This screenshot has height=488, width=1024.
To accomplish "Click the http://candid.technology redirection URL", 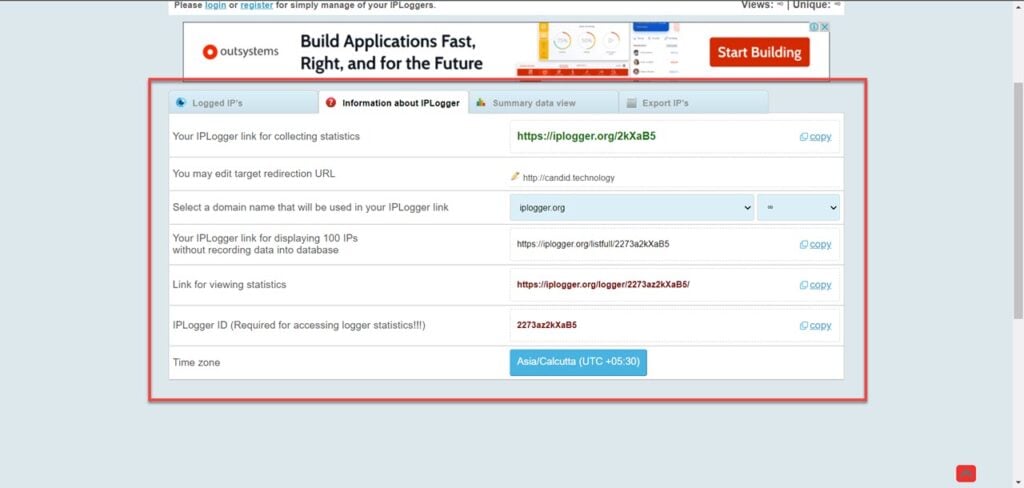I will [x=568, y=178].
